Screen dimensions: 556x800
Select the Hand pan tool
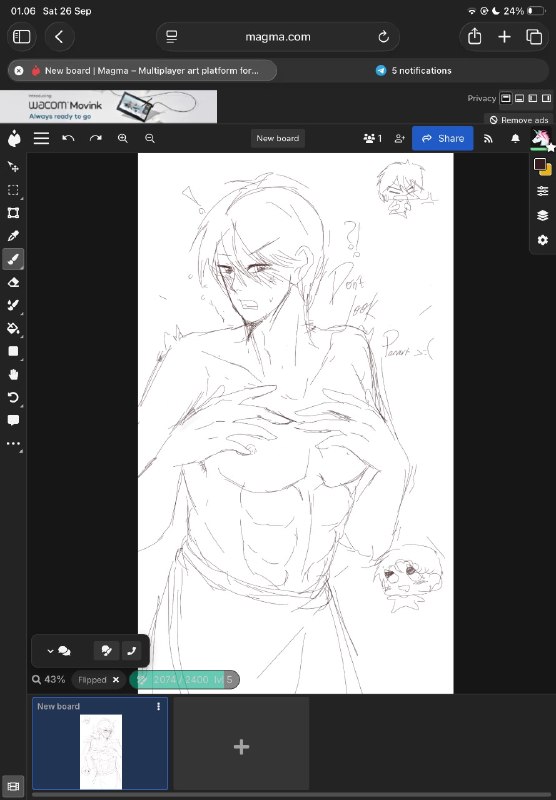pyautogui.click(x=13, y=374)
